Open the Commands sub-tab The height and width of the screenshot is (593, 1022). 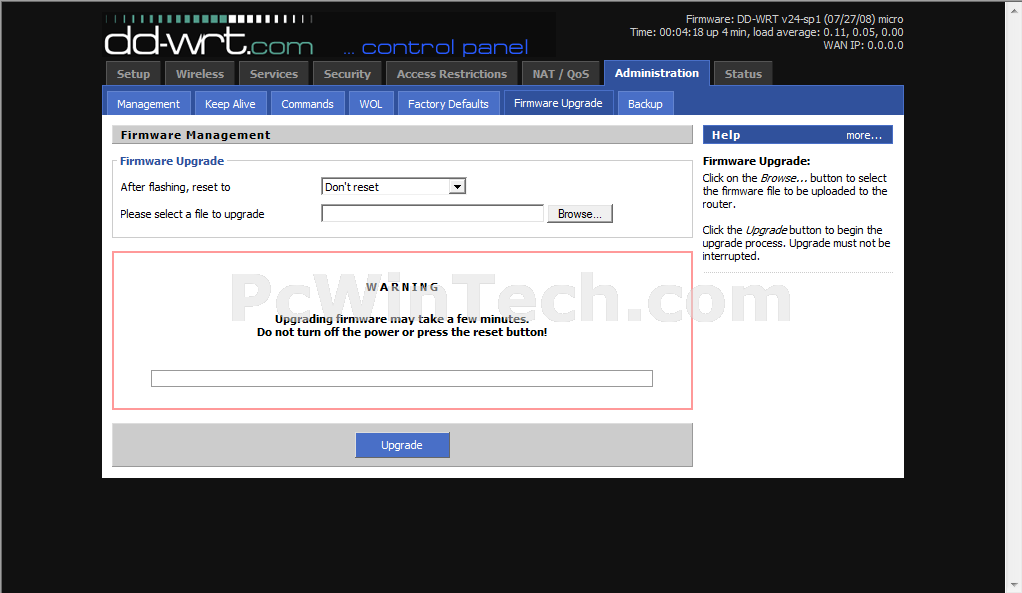click(x=307, y=104)
